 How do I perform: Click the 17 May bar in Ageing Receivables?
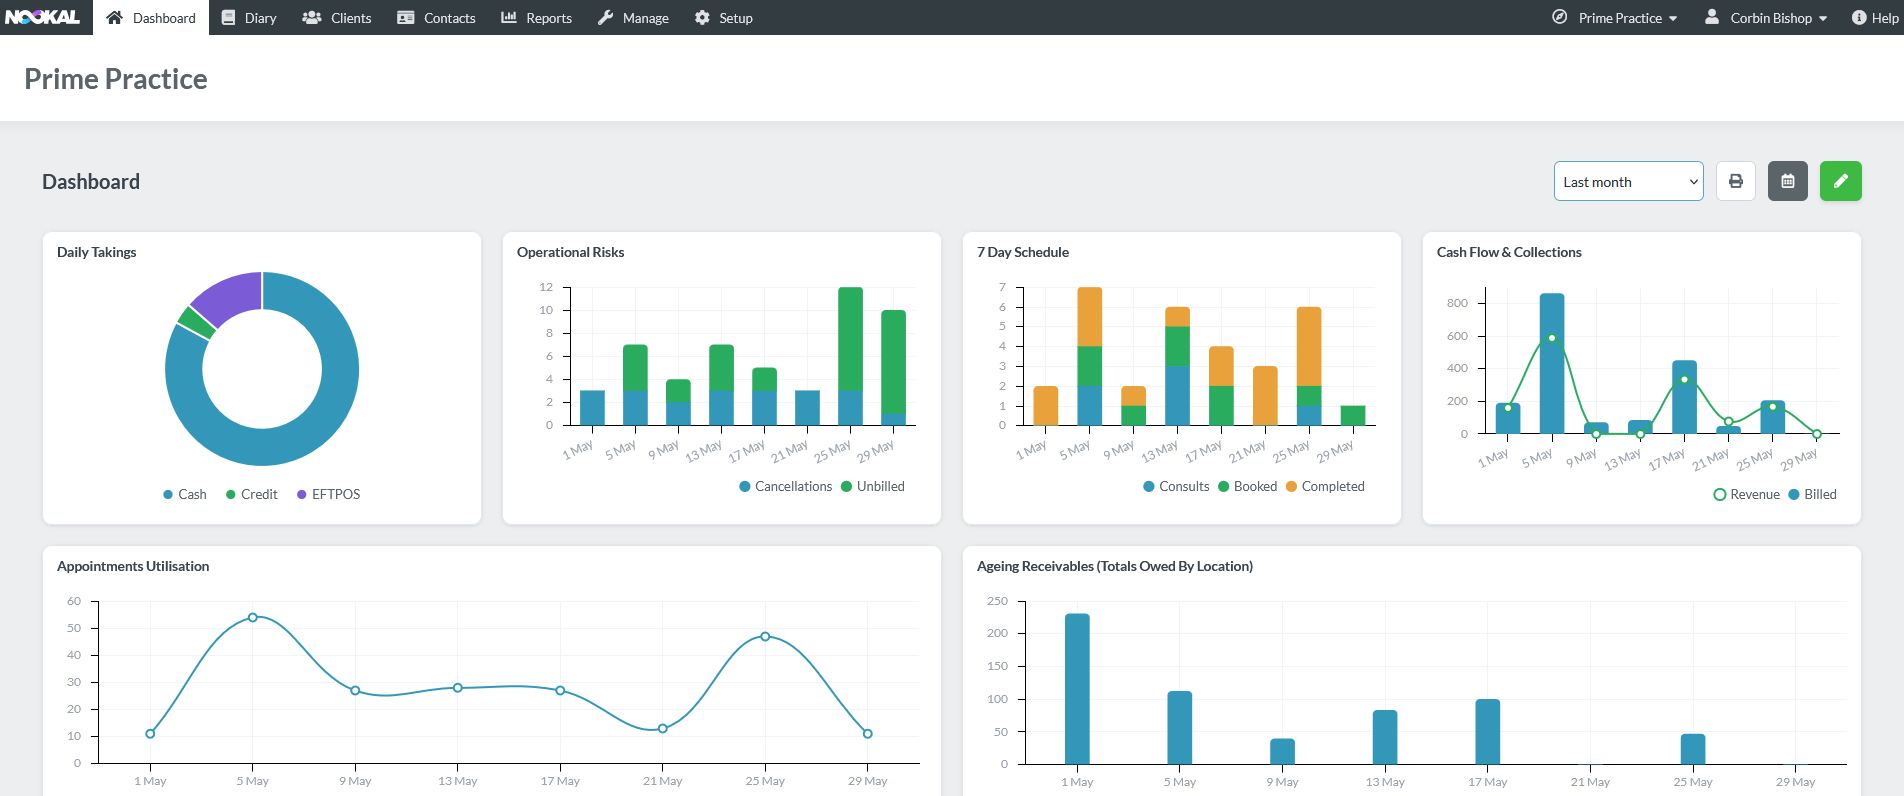tap(1488, 732)
